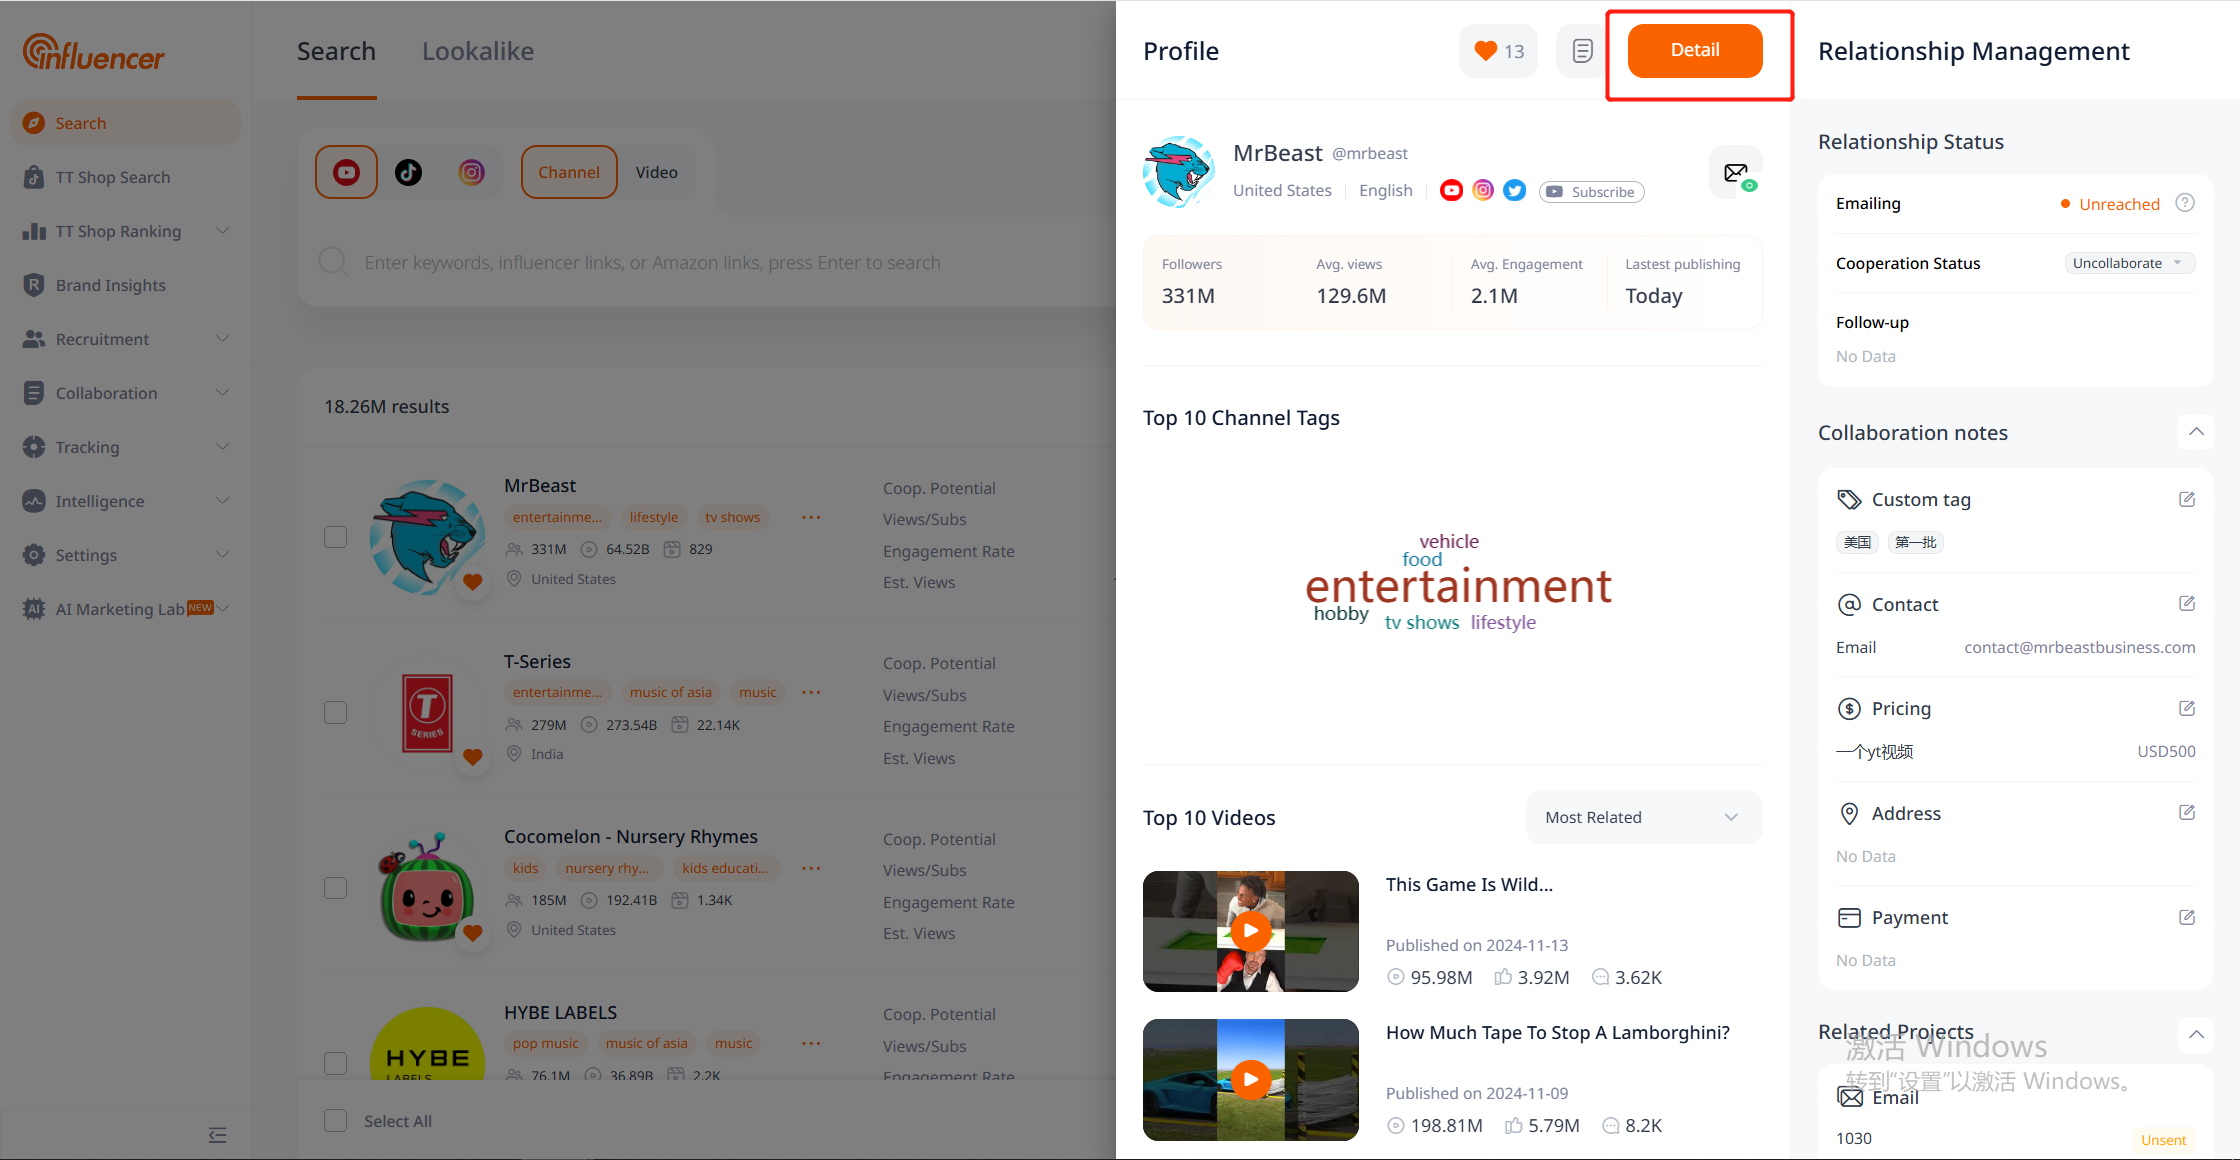The width and height of the screenshot is (2240, 1160).
Task: Click the favorite heart icon showing 13
Action: [x=1498, y=51]
